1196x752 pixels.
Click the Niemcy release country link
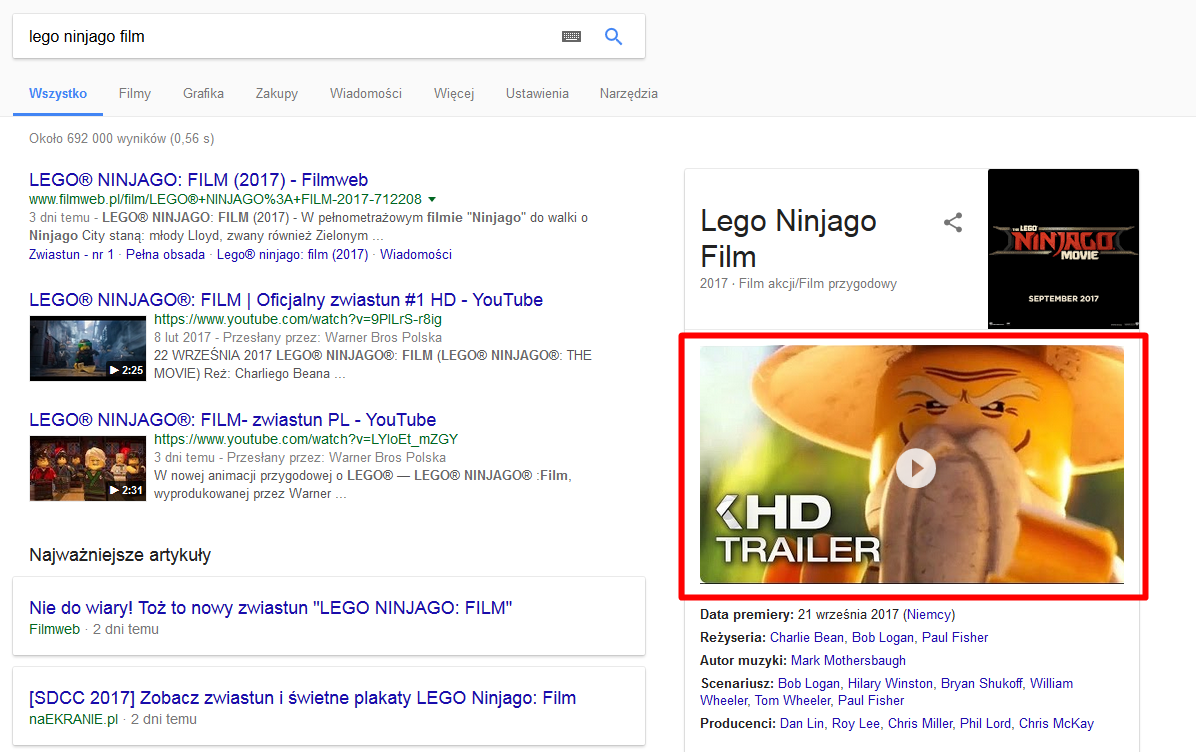tap(929, 614)
